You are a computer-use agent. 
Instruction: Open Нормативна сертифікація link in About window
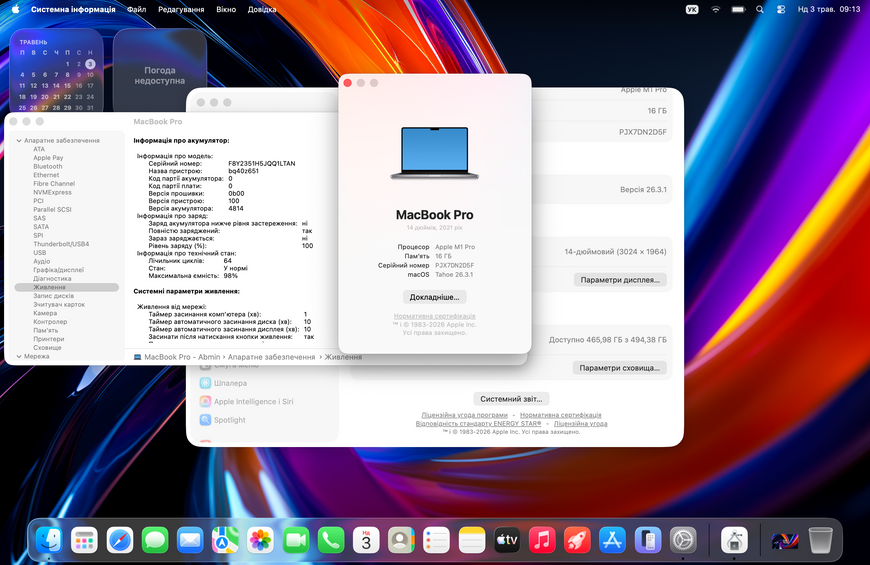[434, 316]
